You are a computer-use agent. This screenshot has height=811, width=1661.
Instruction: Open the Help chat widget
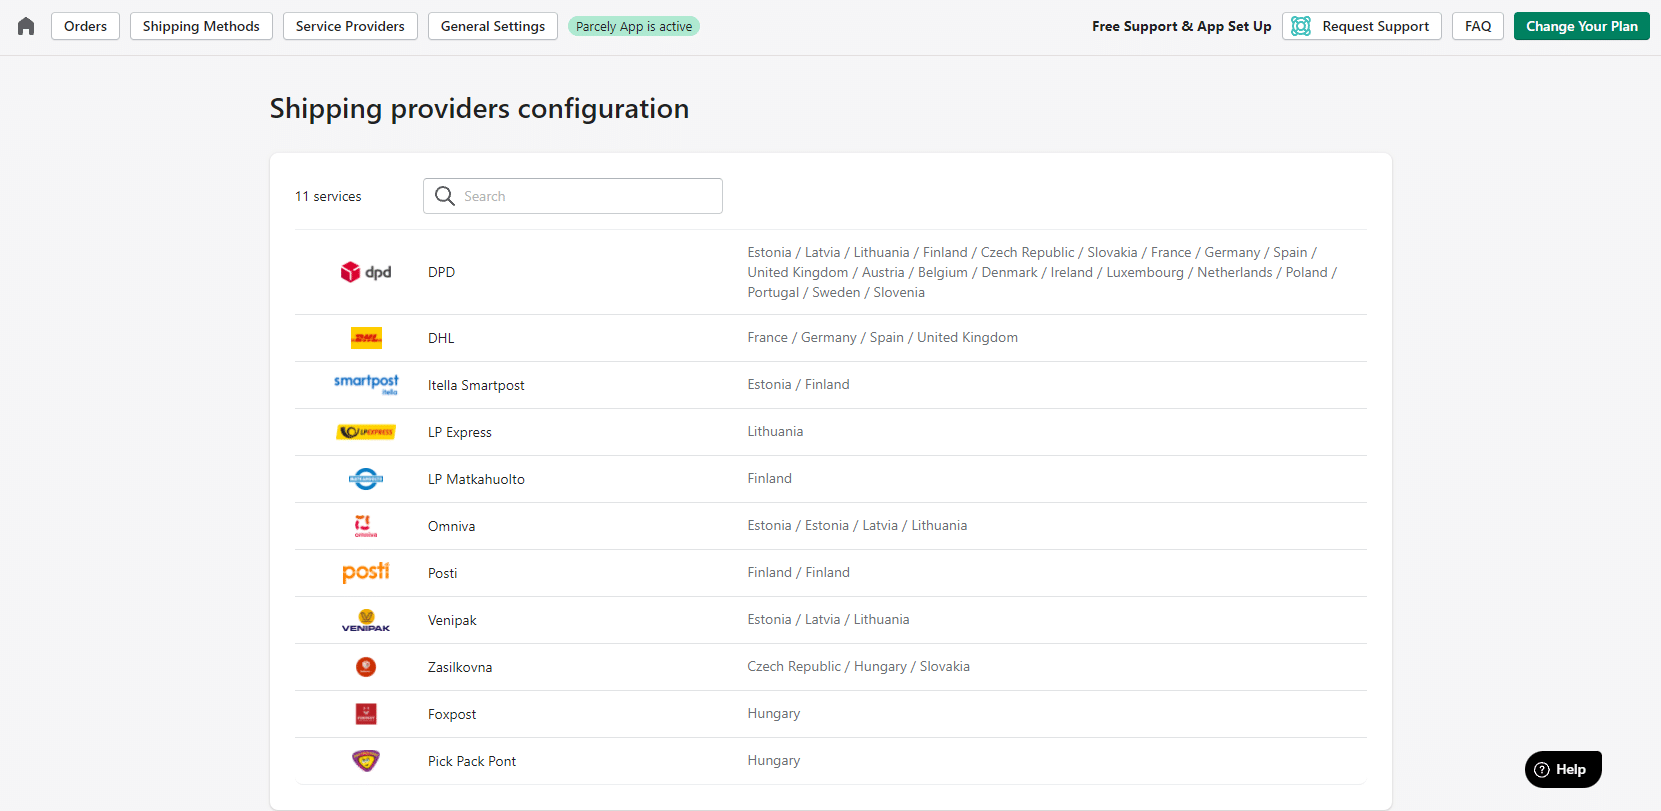(x=1563, y=769)
